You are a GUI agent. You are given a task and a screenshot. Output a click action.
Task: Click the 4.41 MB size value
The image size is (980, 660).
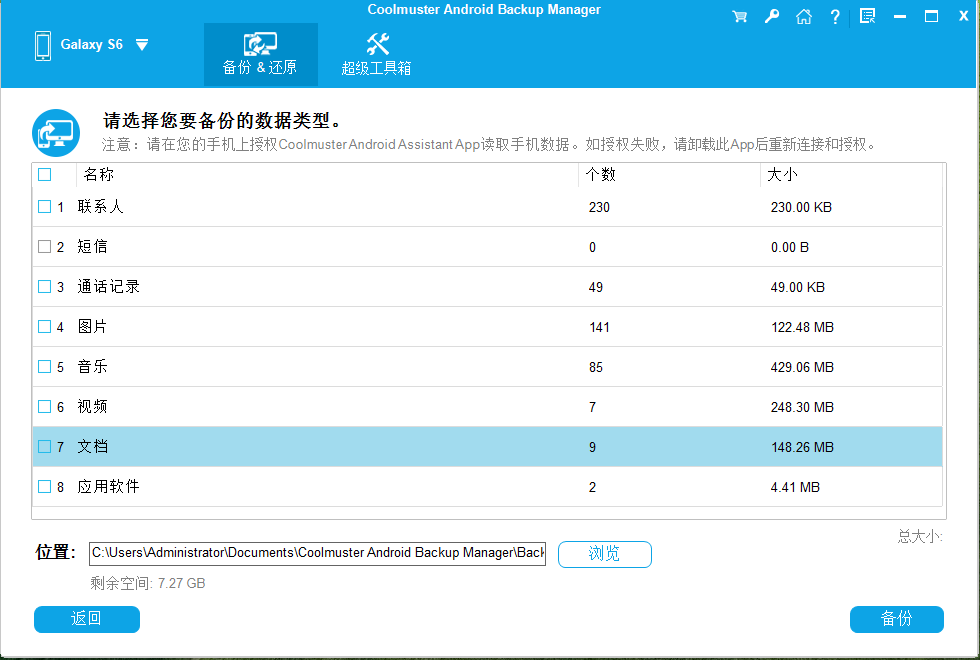(795, 488)
